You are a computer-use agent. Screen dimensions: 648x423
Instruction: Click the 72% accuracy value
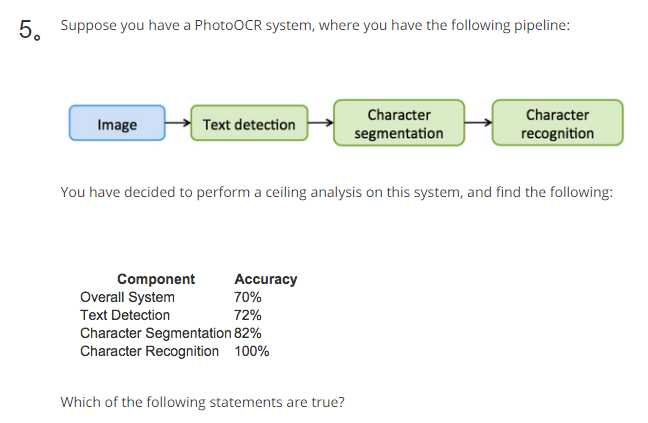point(248,315)
